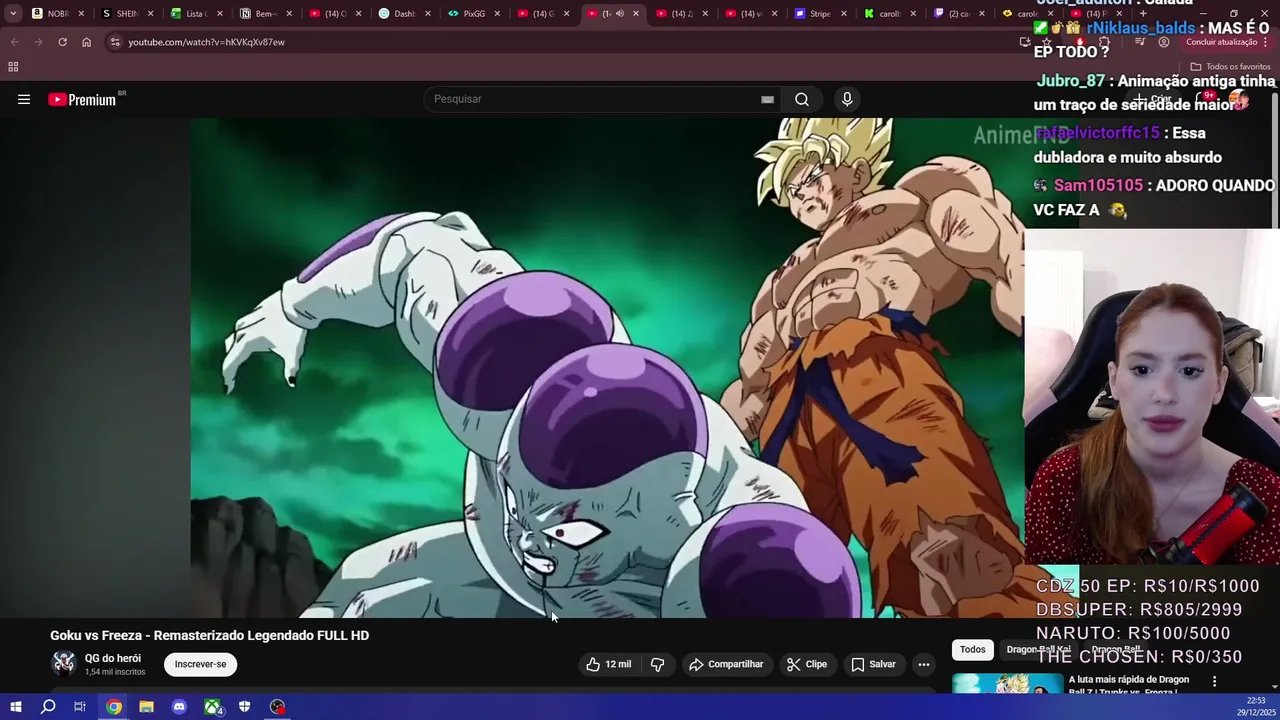Mute the playing tab via speaker icon

pos(620,14)
